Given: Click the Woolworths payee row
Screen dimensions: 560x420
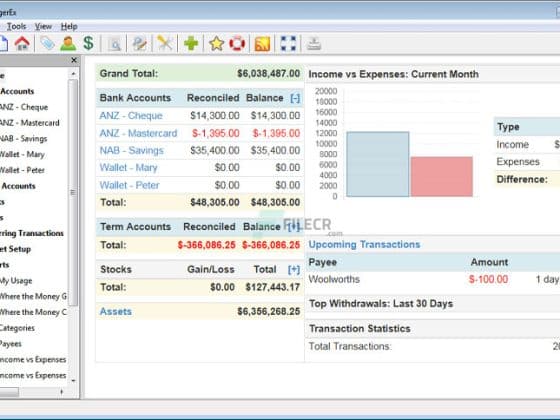Looking at the screenshot, I should [334, 279].
